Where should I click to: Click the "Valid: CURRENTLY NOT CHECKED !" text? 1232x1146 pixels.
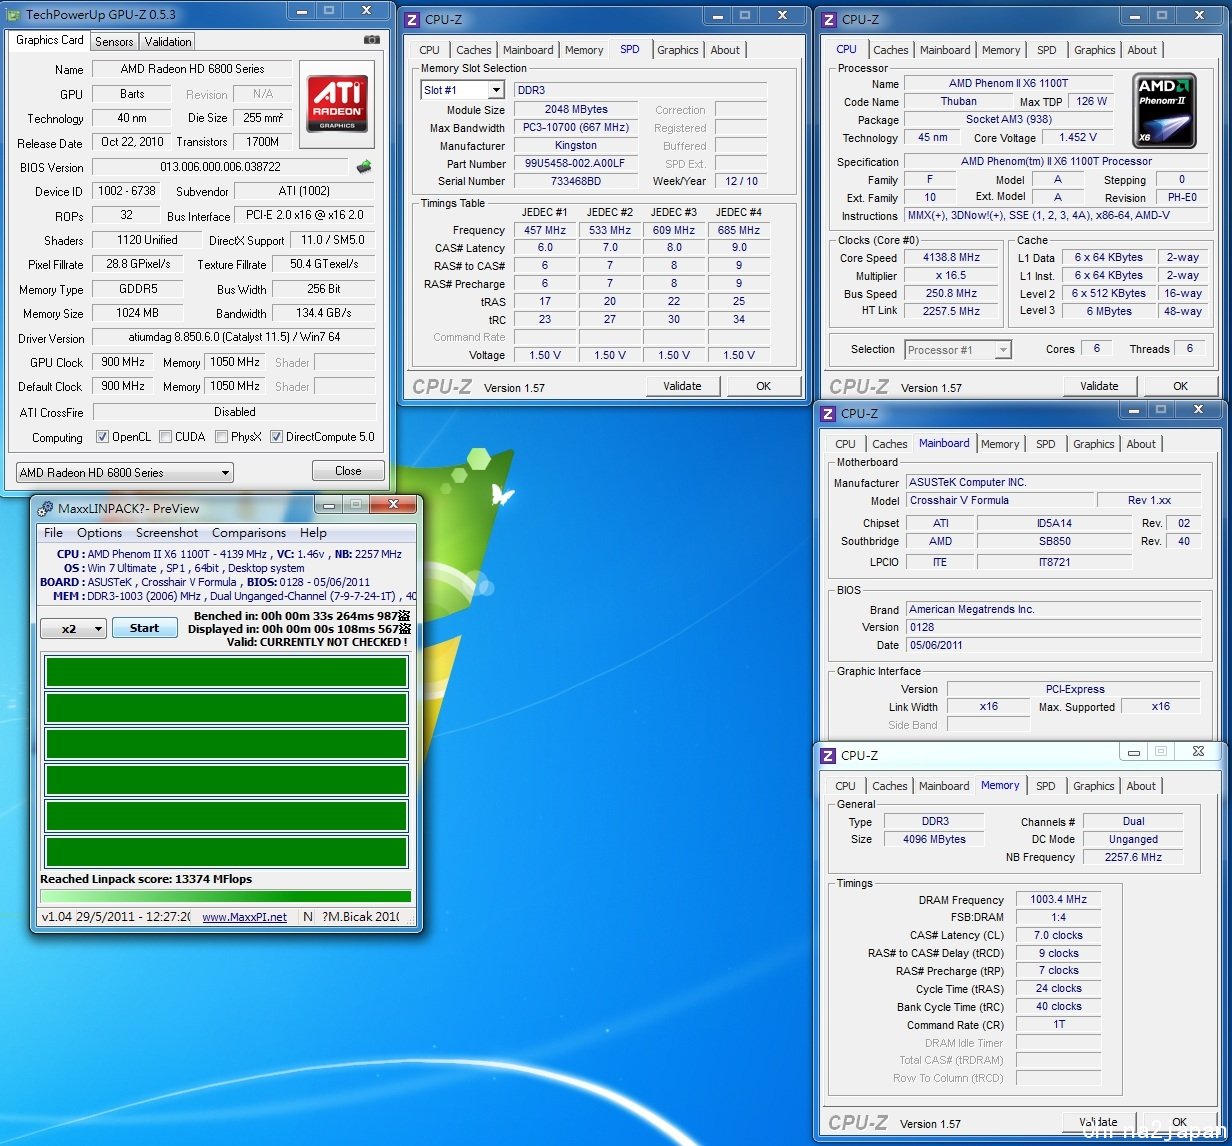316,642
